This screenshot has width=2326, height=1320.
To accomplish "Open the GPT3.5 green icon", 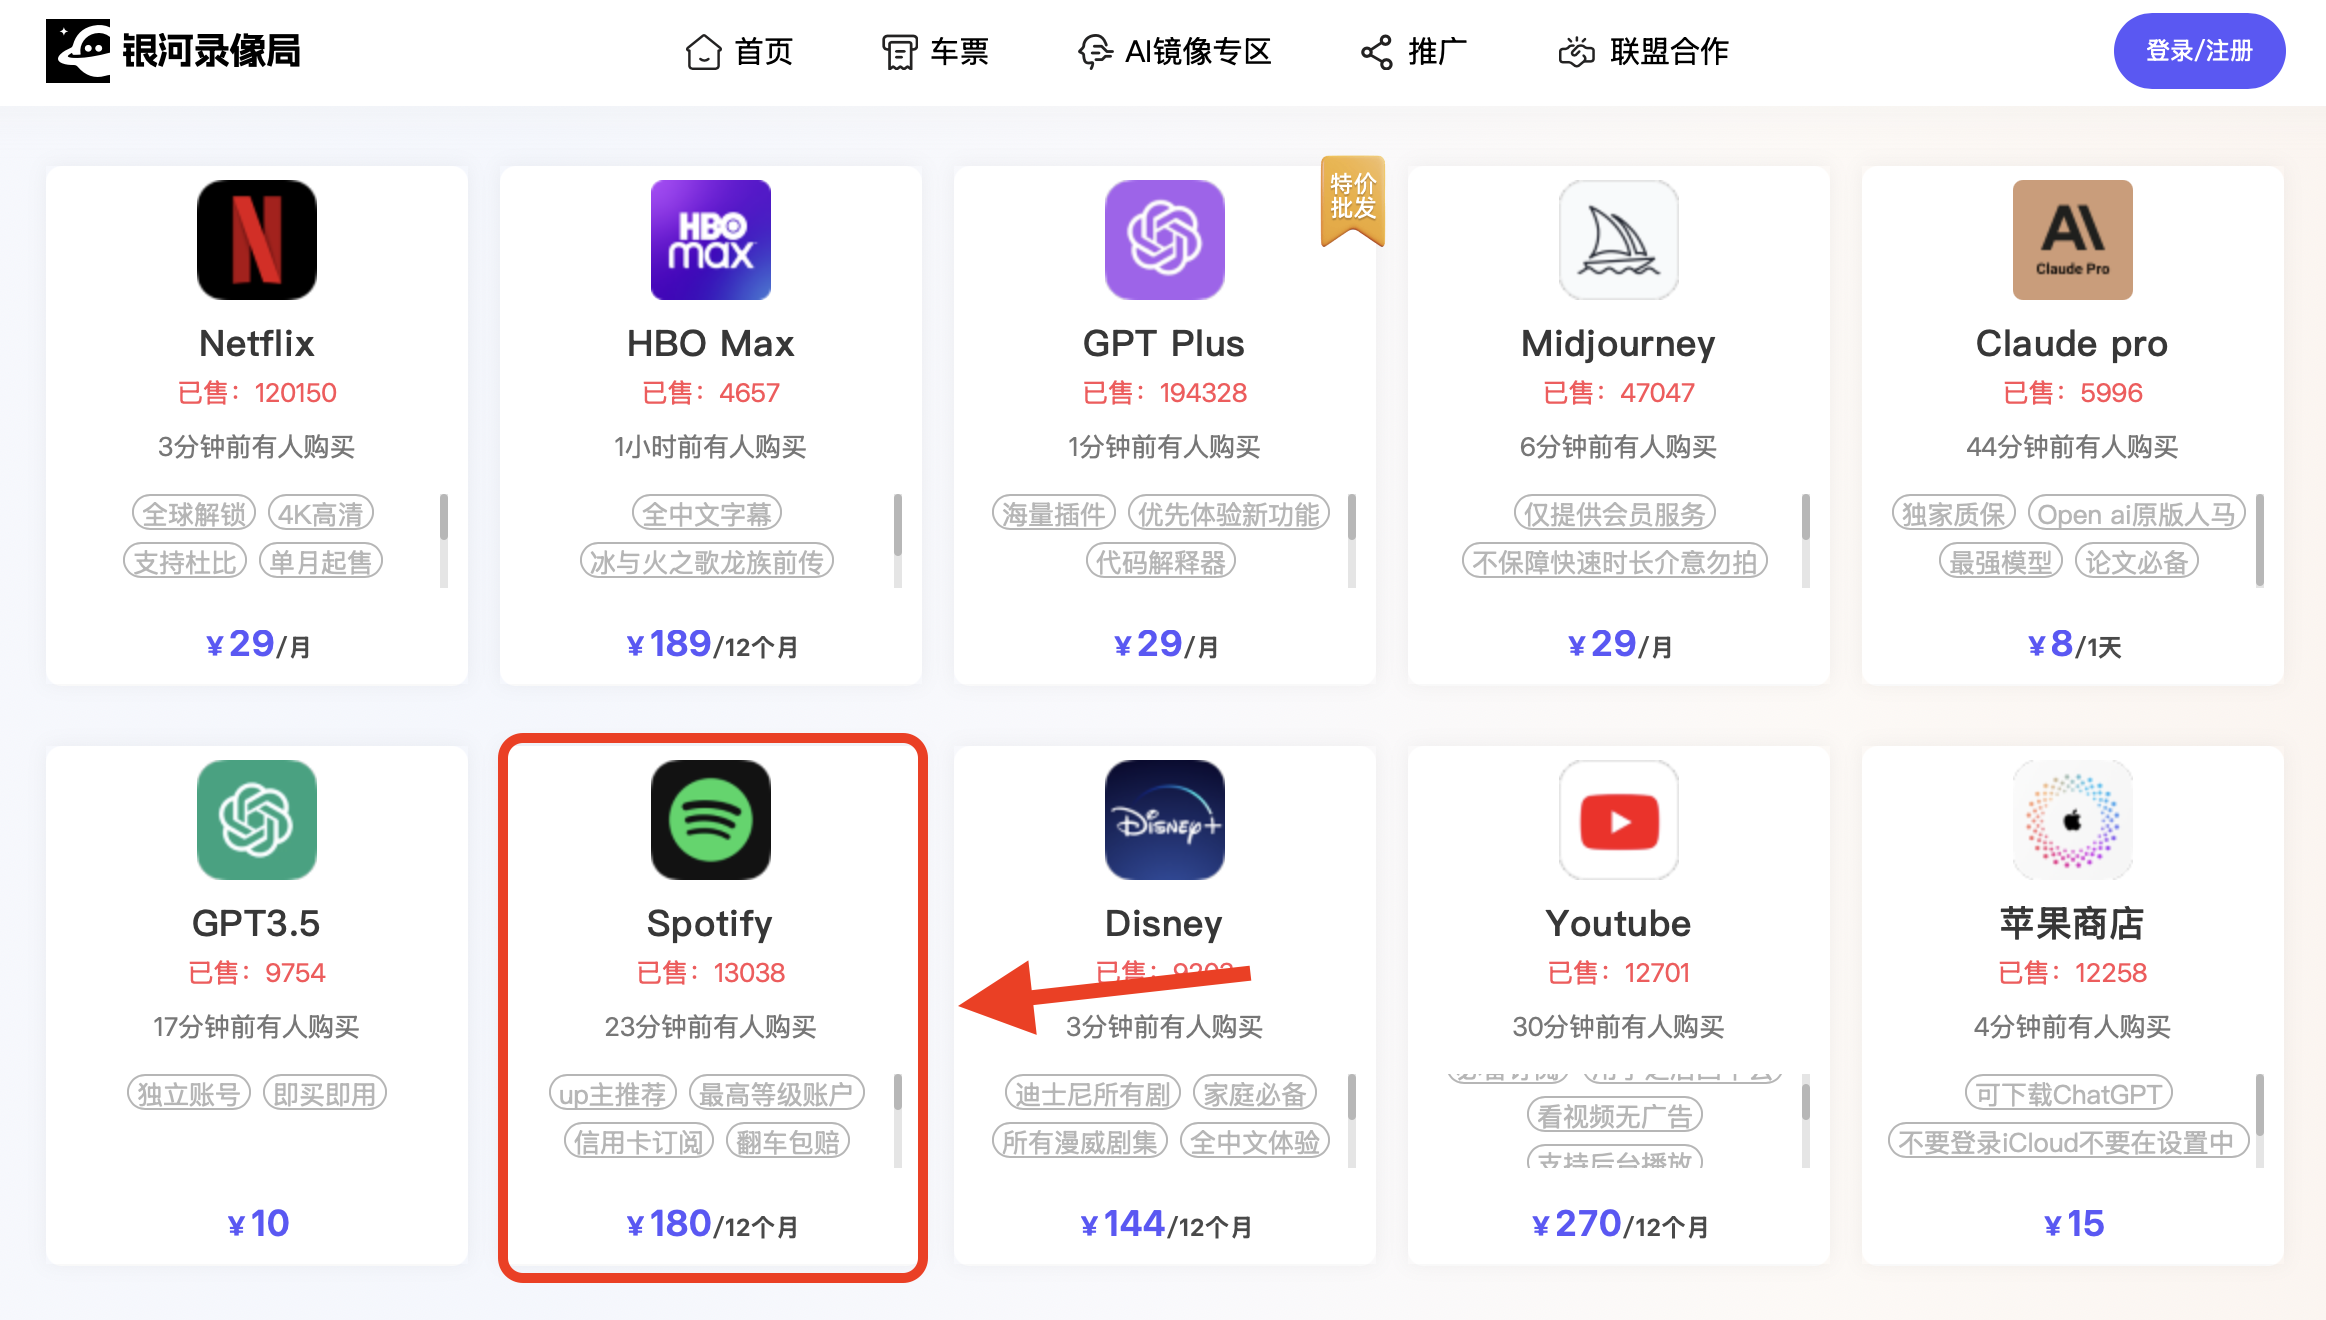I will point(257,820).
